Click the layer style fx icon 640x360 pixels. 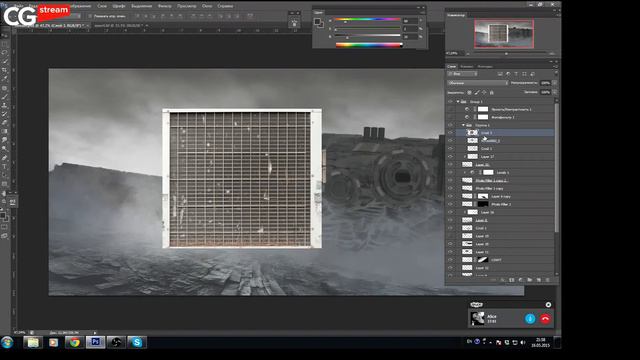(502, 280)
